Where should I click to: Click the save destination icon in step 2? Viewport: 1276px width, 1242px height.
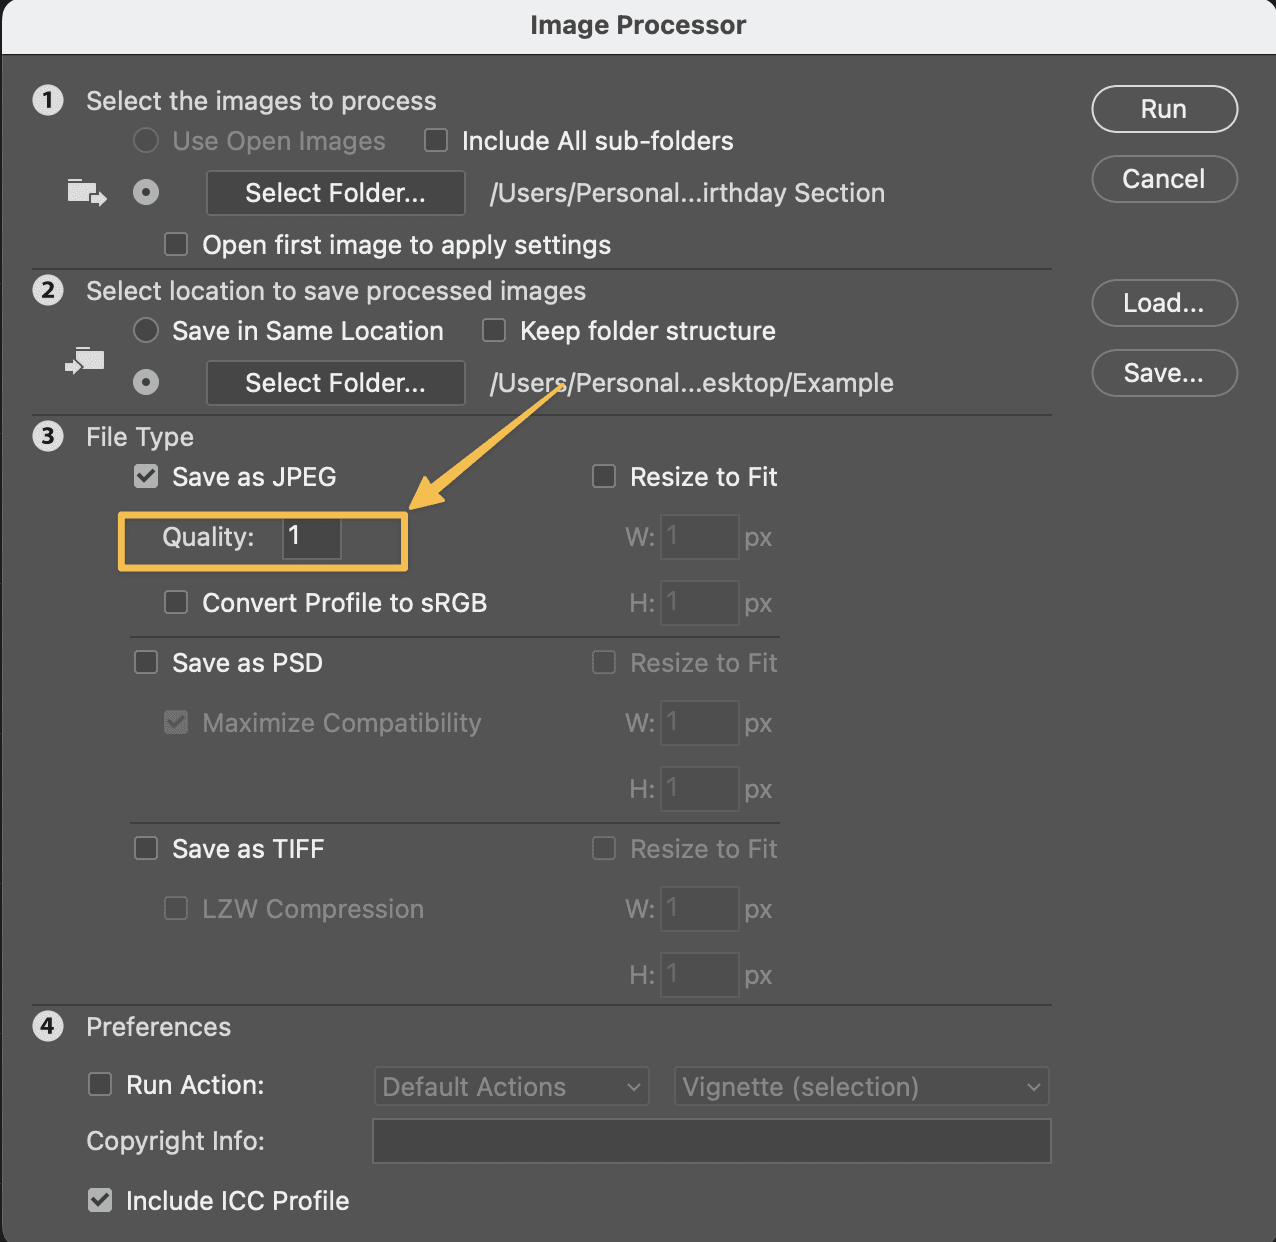84,362
